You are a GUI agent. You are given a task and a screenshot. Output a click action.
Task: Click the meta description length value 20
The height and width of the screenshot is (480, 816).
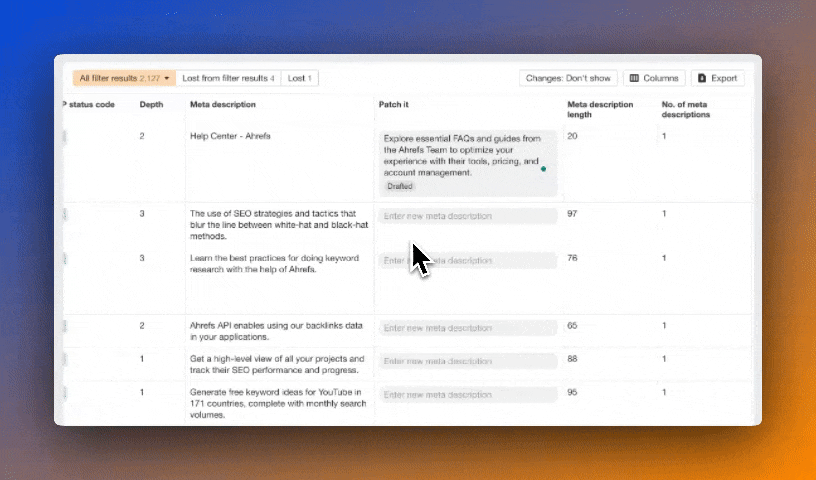572,136
